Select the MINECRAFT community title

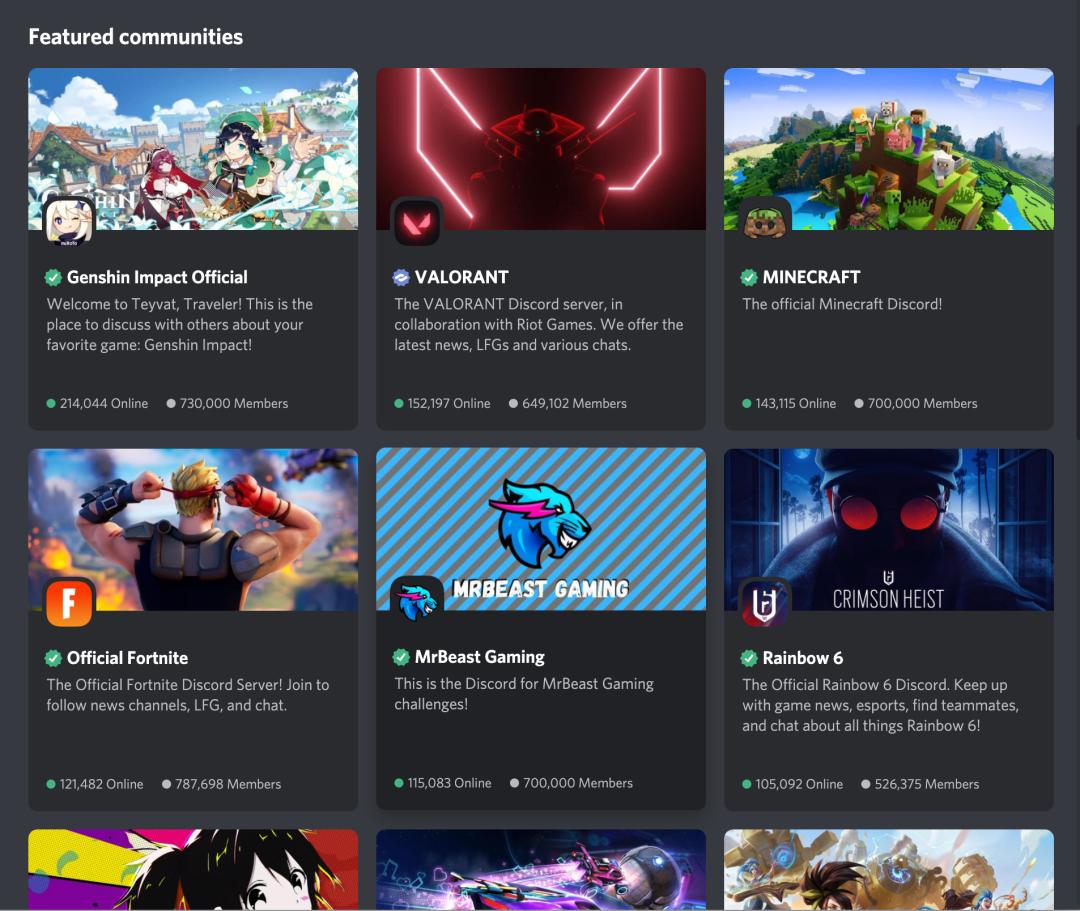pyautogui.click(x=811, y=278)
